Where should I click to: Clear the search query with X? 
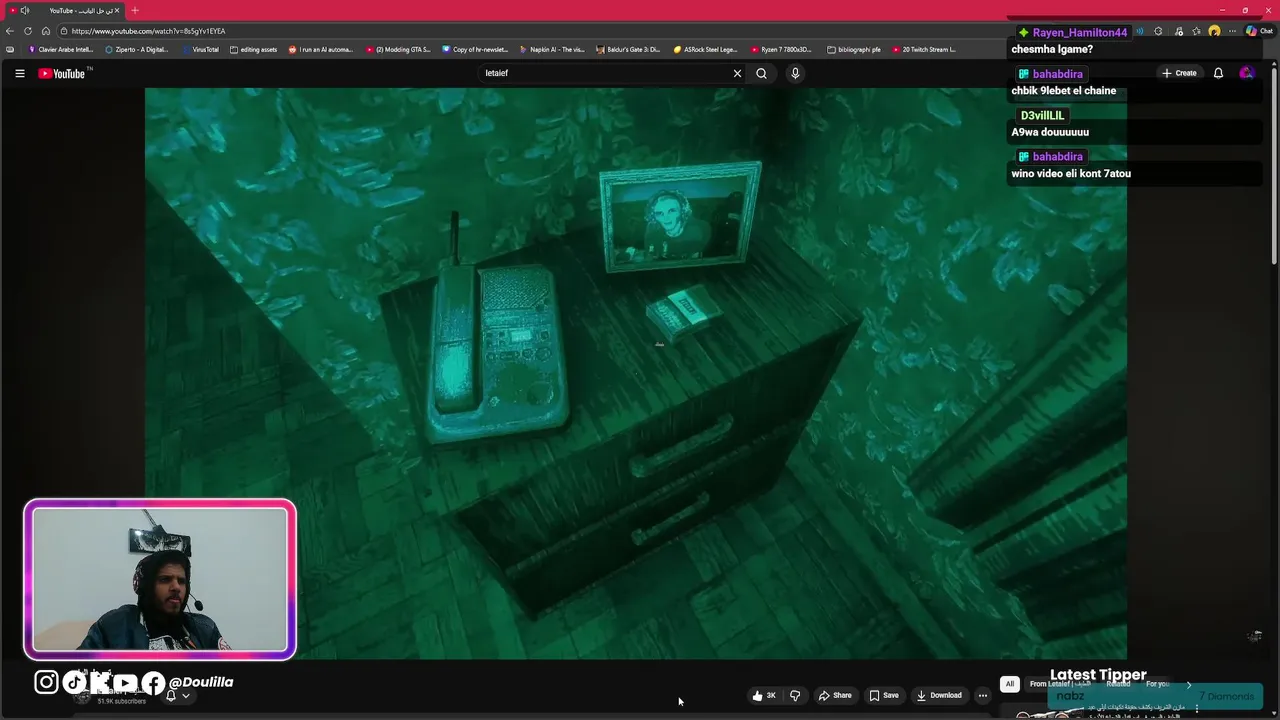[738, 73]
